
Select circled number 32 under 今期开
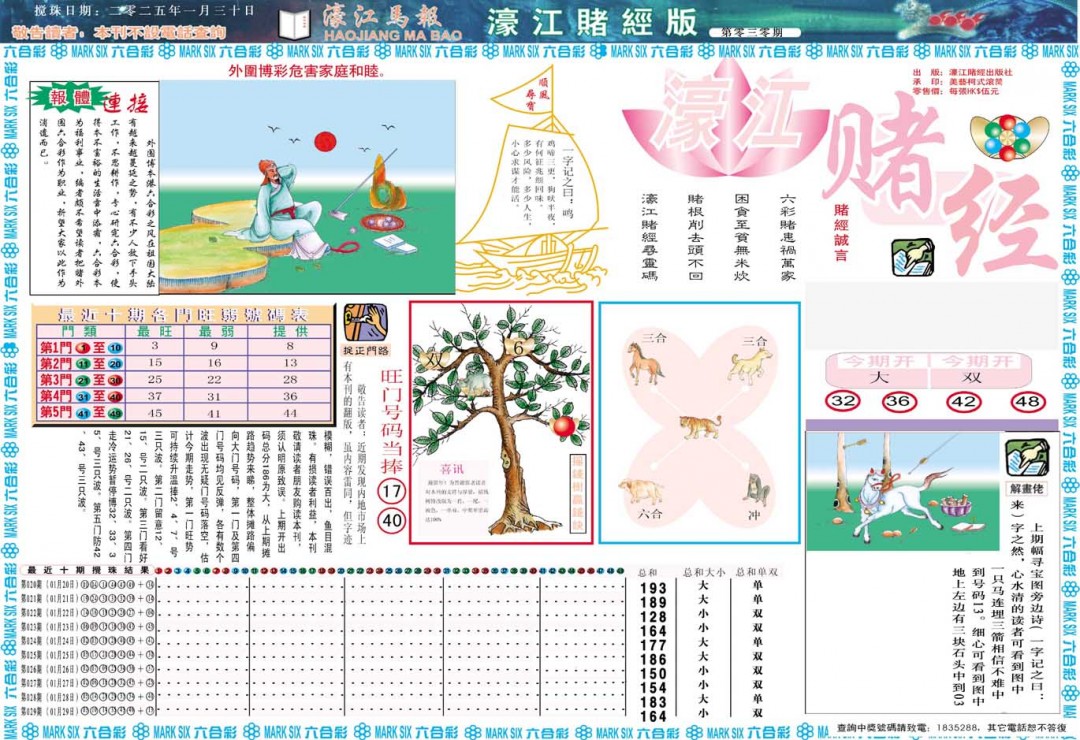coord(843,401)
